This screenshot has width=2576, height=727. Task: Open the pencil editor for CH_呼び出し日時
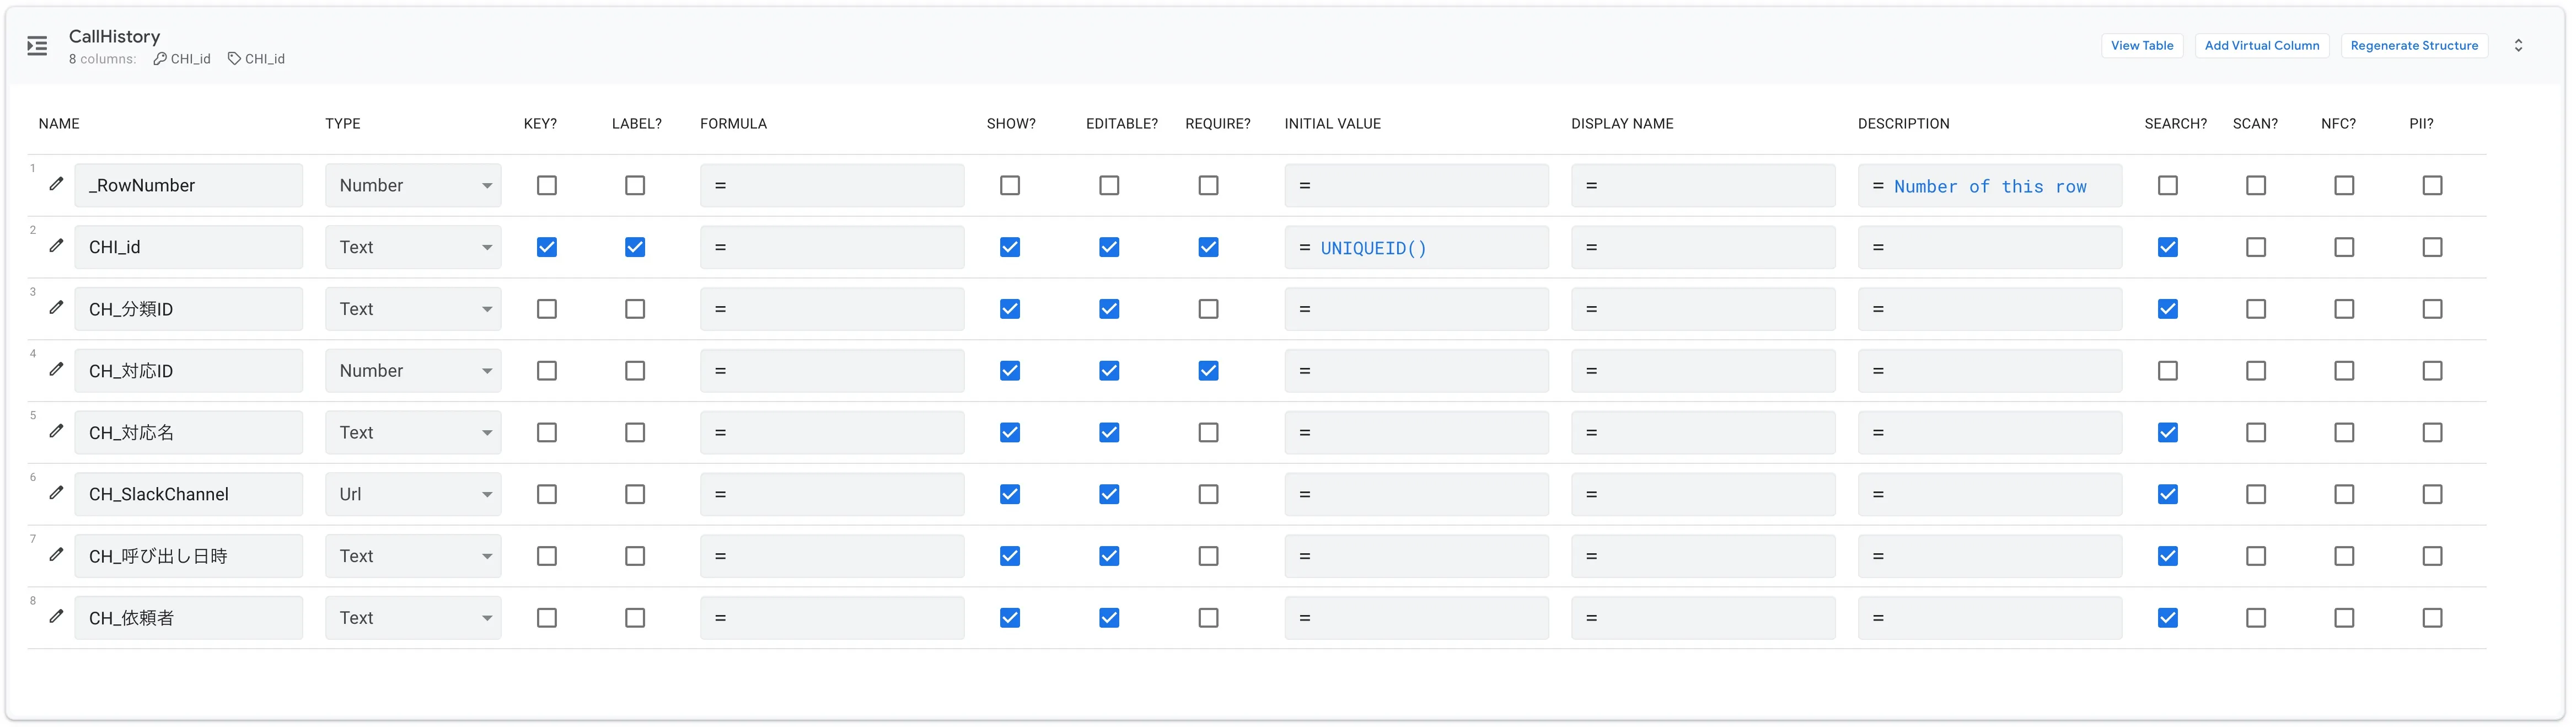click(x=57, y=555)
